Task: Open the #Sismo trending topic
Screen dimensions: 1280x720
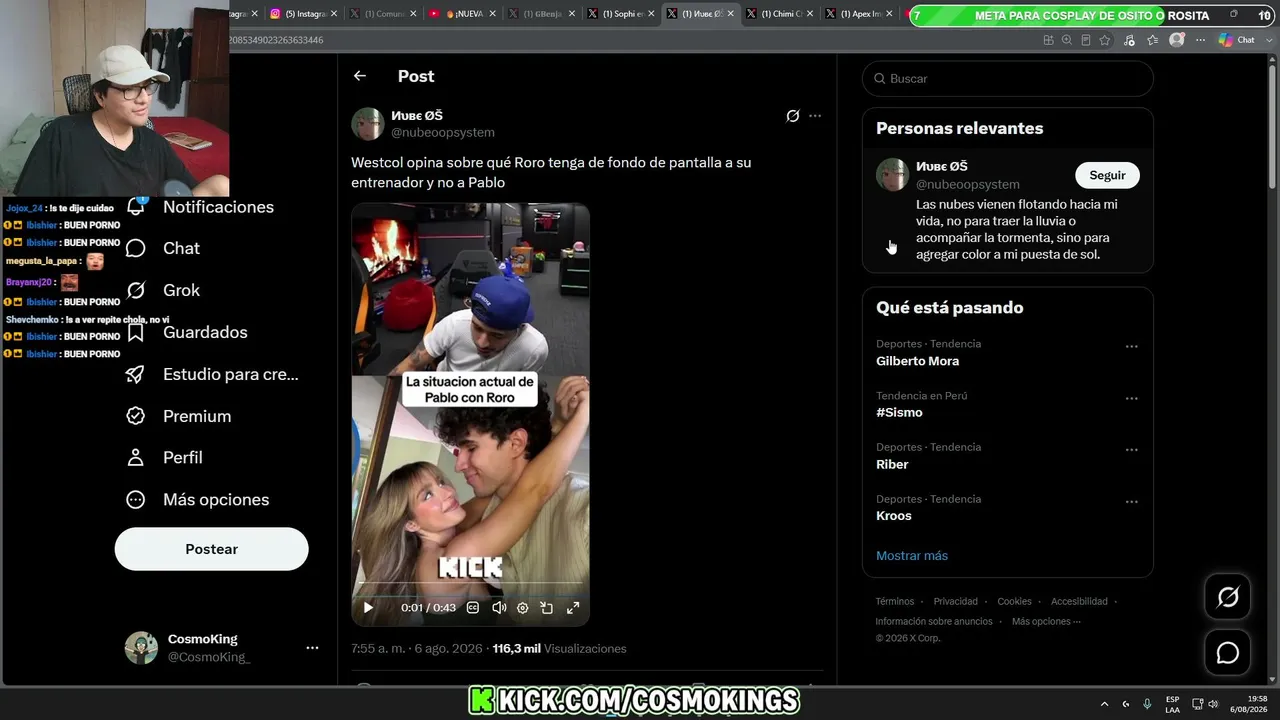Action: tap(899, 412)
